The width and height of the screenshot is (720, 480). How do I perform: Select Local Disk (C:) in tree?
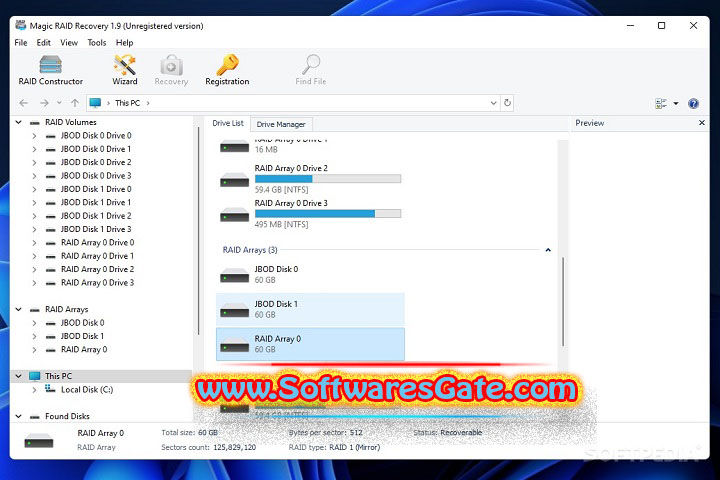(x=87, y=390)
